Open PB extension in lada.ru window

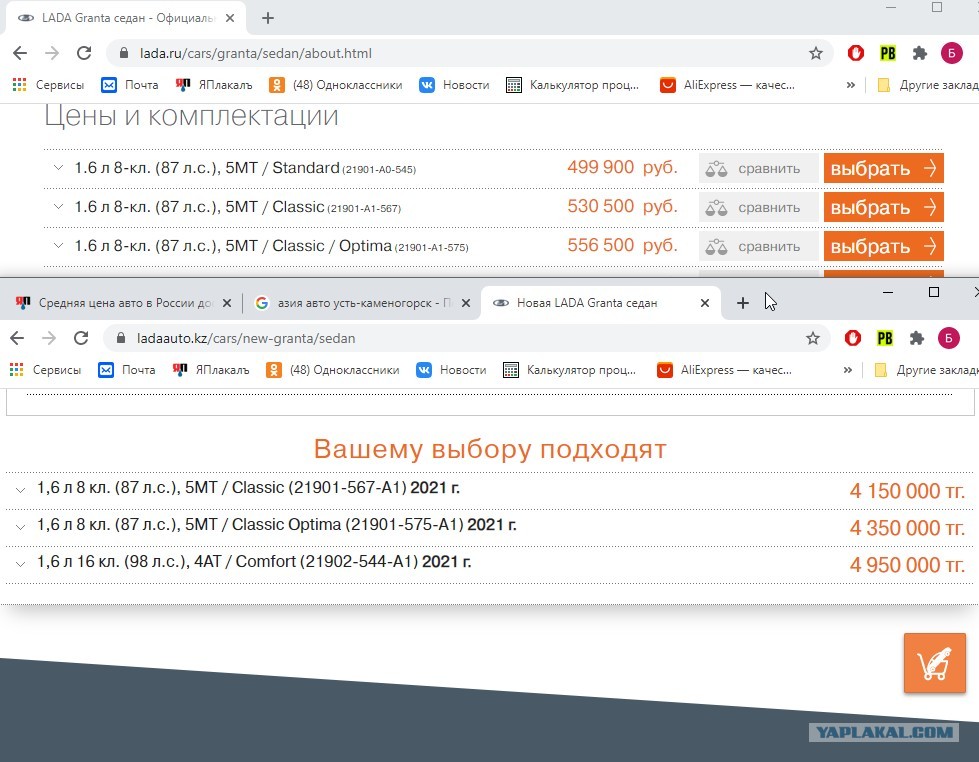(887, 53)
